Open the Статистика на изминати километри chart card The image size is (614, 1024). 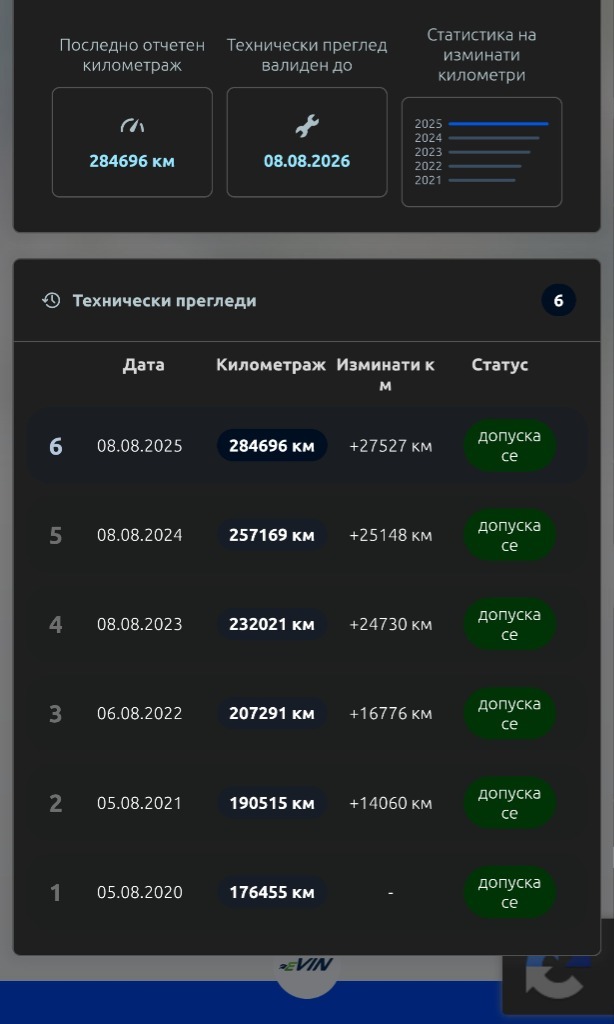[x=481, y=152]
